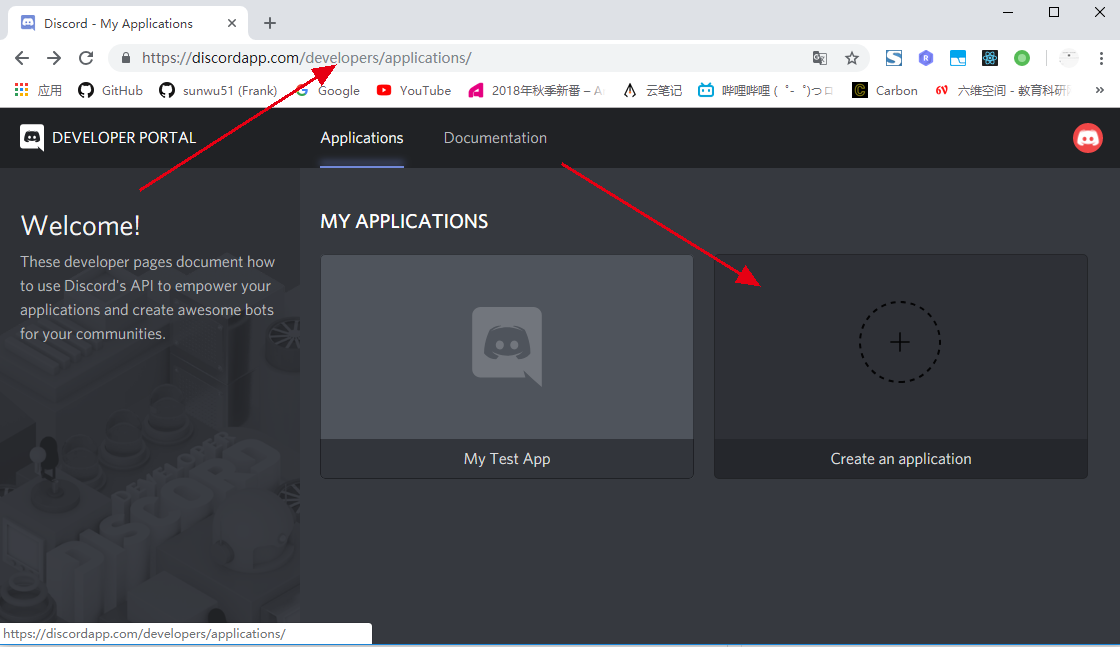Reload the current page
1120x647 pixels.
(86, 59)
